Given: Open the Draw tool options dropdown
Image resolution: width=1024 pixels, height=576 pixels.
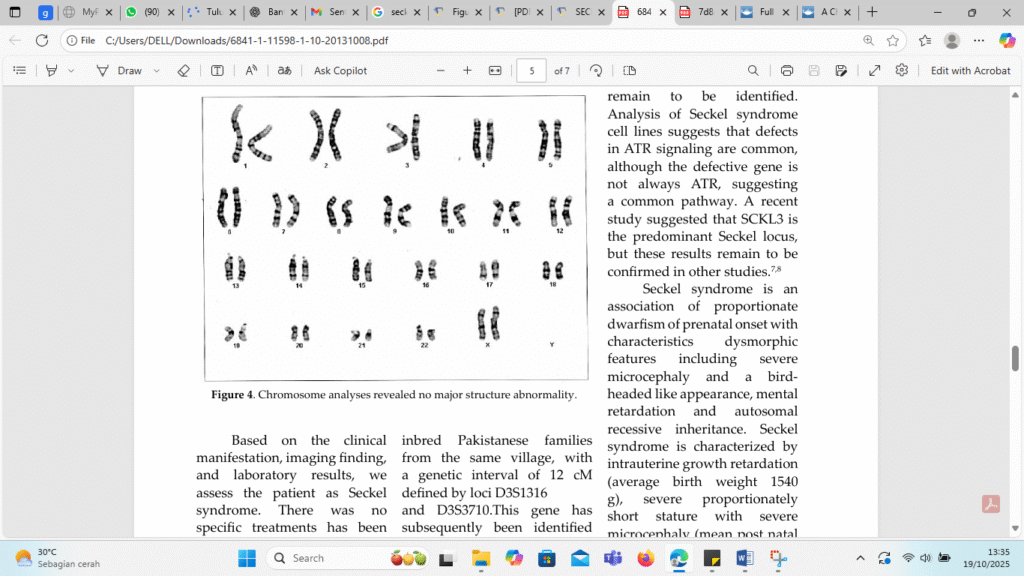Looking at the screenshot, I should tap(157, 71).
